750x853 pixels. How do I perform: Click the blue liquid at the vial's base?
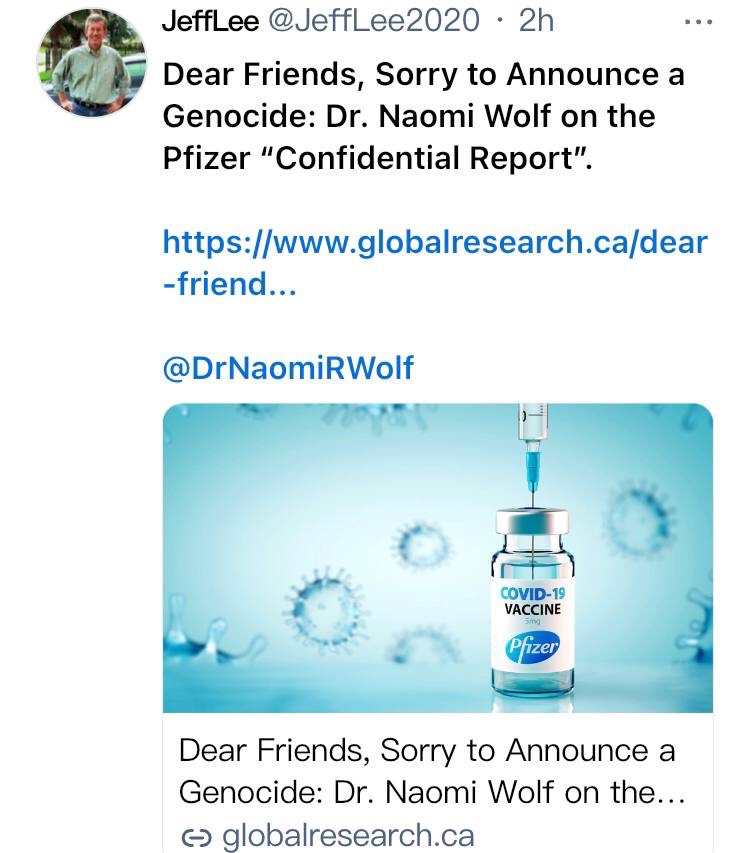click(532, 687)
